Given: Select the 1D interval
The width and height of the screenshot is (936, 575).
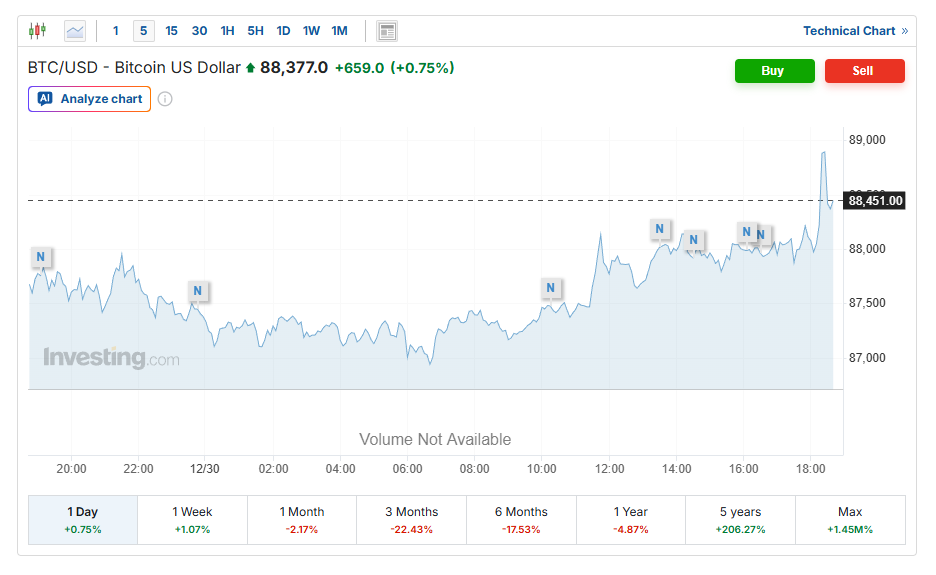Looking at the screenshot, I should [x=283, y=31].
